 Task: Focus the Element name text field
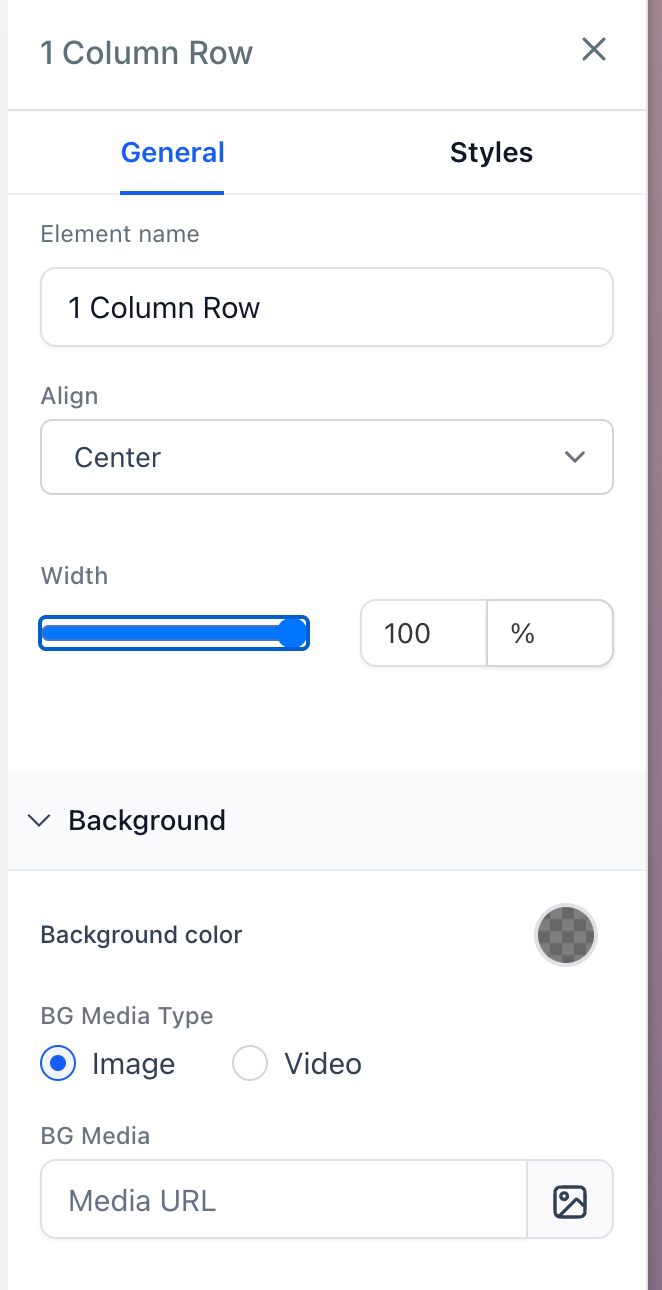pos(326,307)
